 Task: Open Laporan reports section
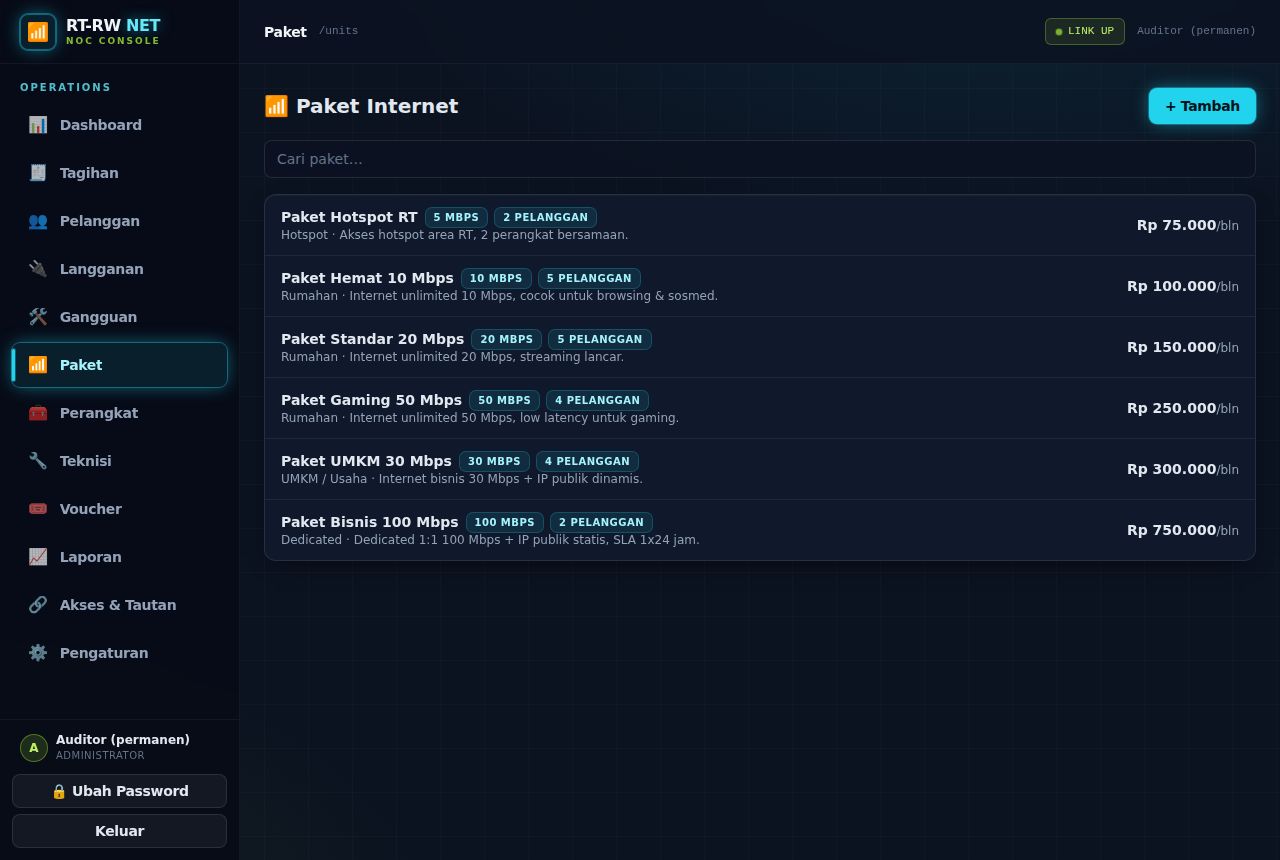[x=120, y=557]
